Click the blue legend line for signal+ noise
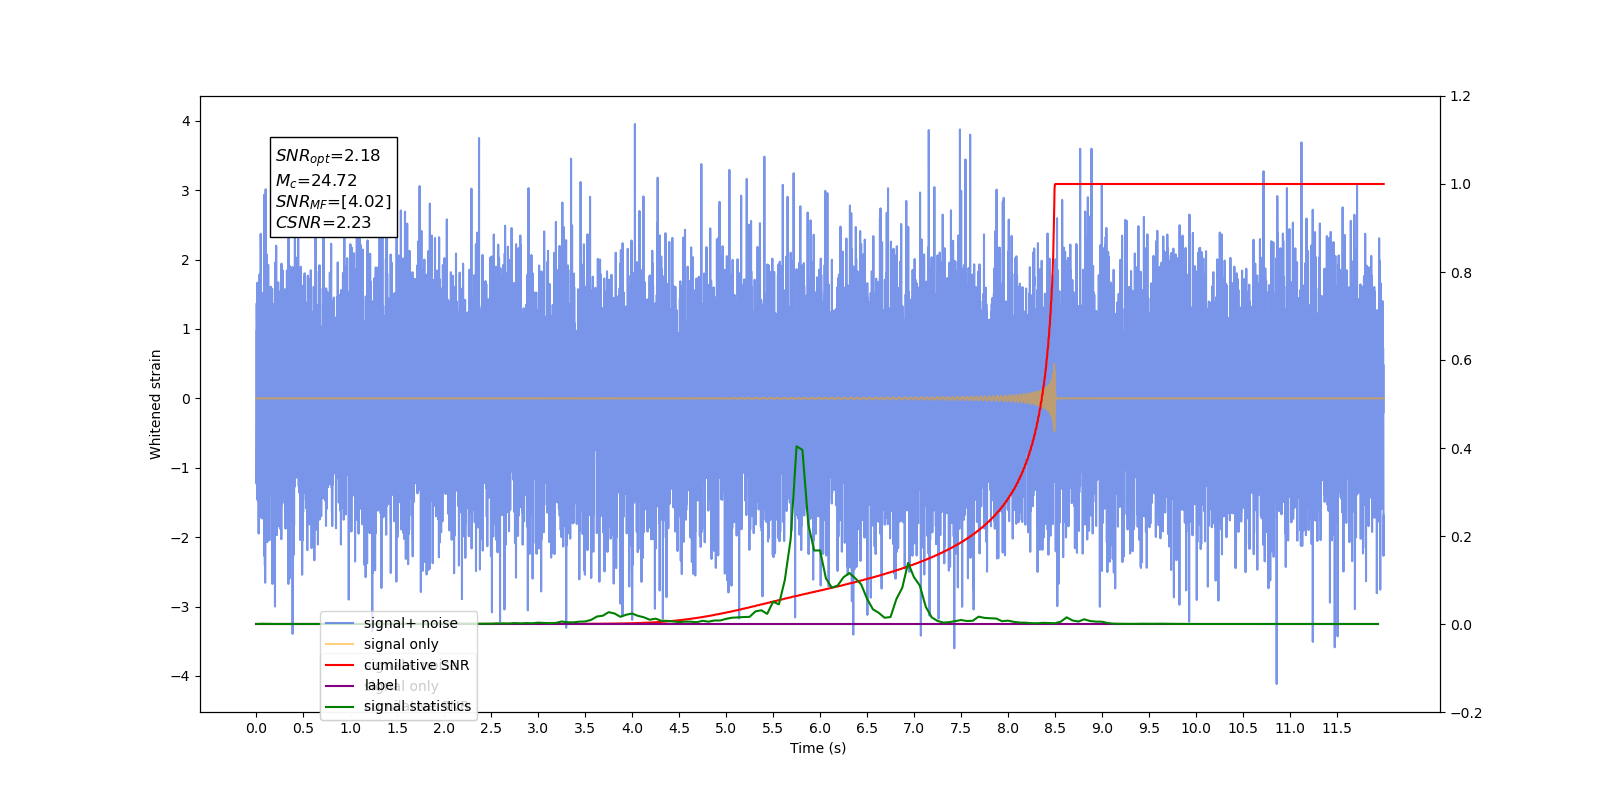 tap(340, 623)
